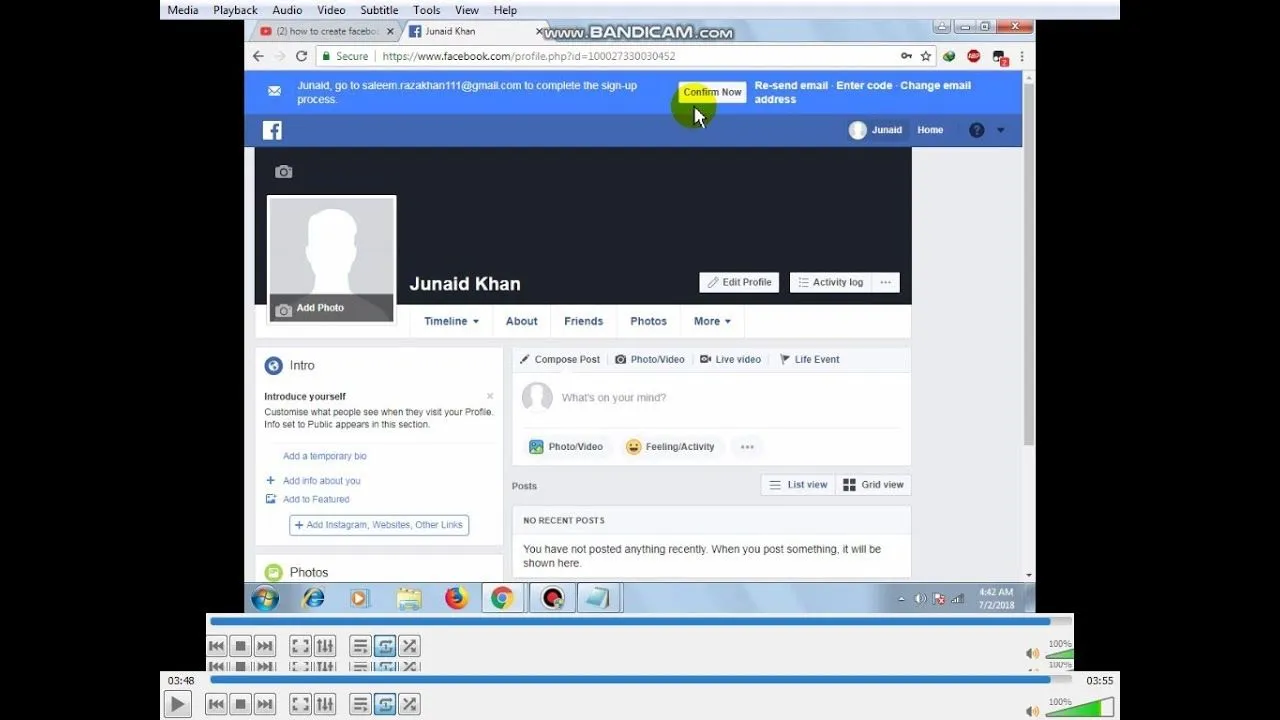The image size is (1280, 720).
Task: Open the Subtitle menu
Action: pyautogui.click(x=379, y=10)
